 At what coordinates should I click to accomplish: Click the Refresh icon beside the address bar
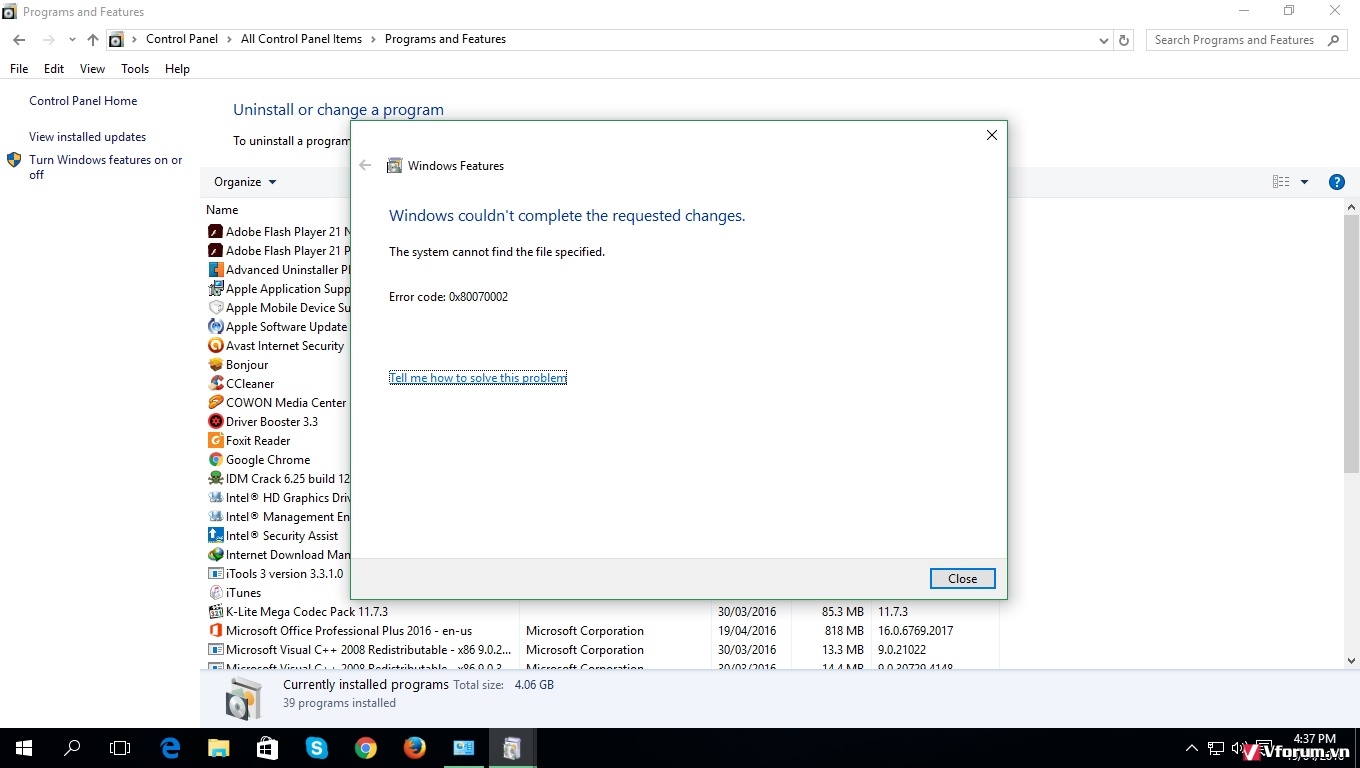coord(1124,40)
